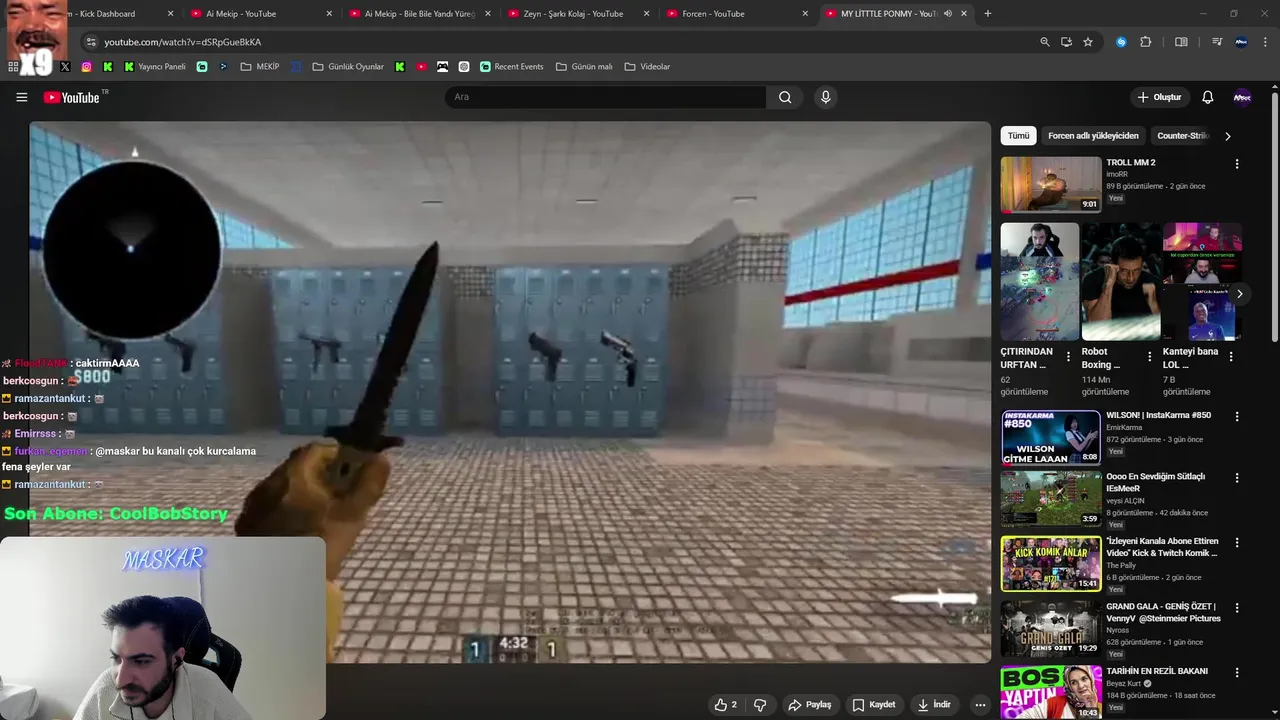Open options for İzleyeni Kanala Abone Ettiren video
This screenshot has height=720, width=1280.
(x=1237, y=543)
